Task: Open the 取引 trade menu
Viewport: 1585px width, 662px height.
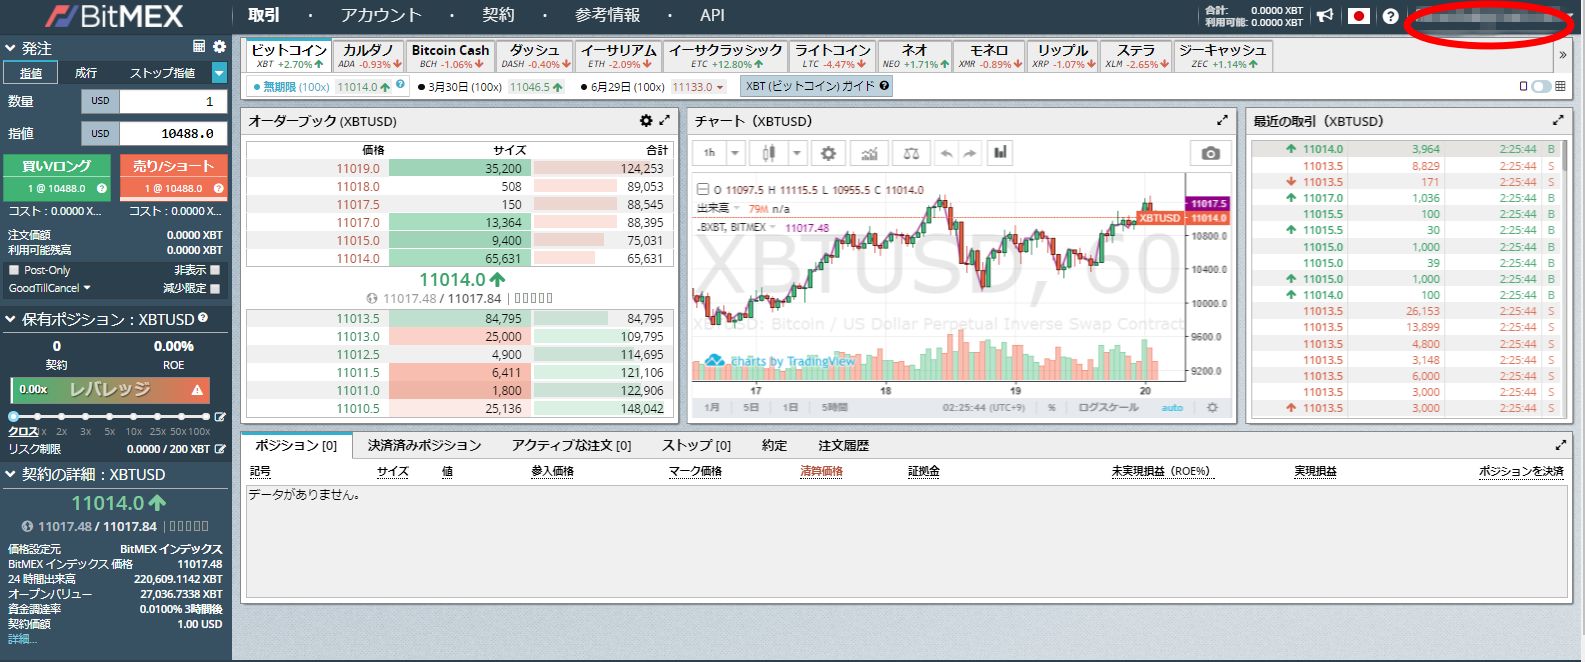Action: [264, 15]
